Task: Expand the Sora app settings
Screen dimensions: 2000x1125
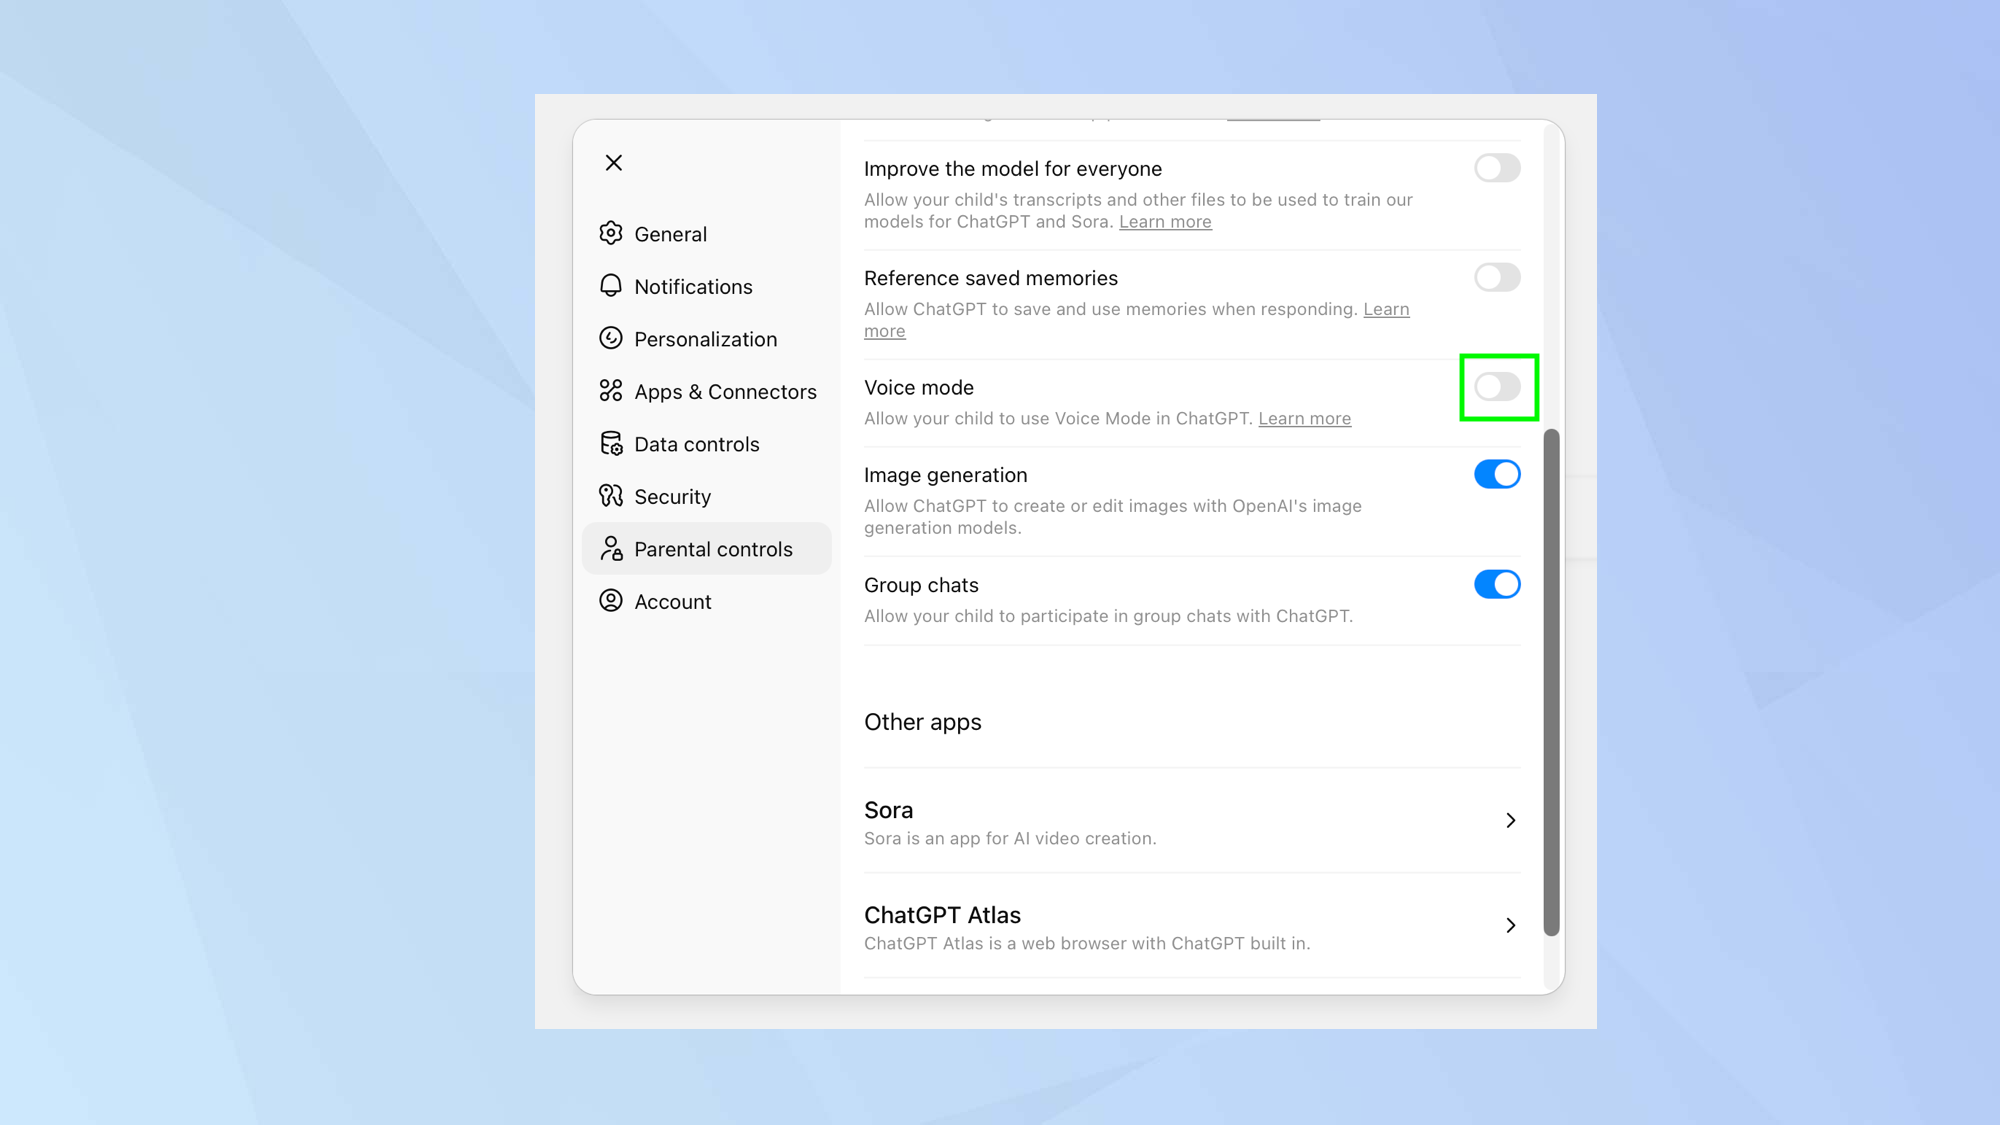Action: (x=1510, y=820)
